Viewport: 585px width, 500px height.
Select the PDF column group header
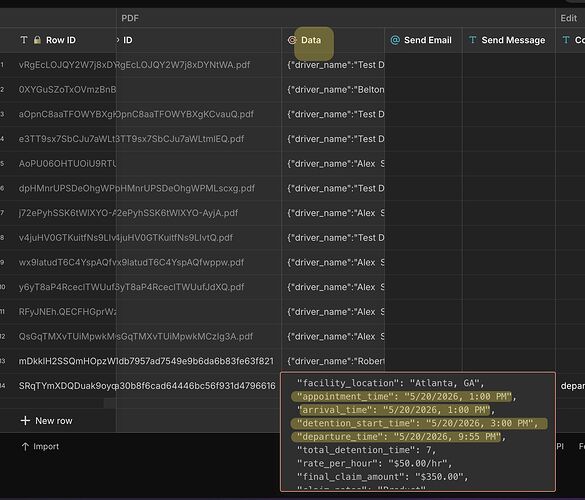pyautogui.click(x=130, y=18)
